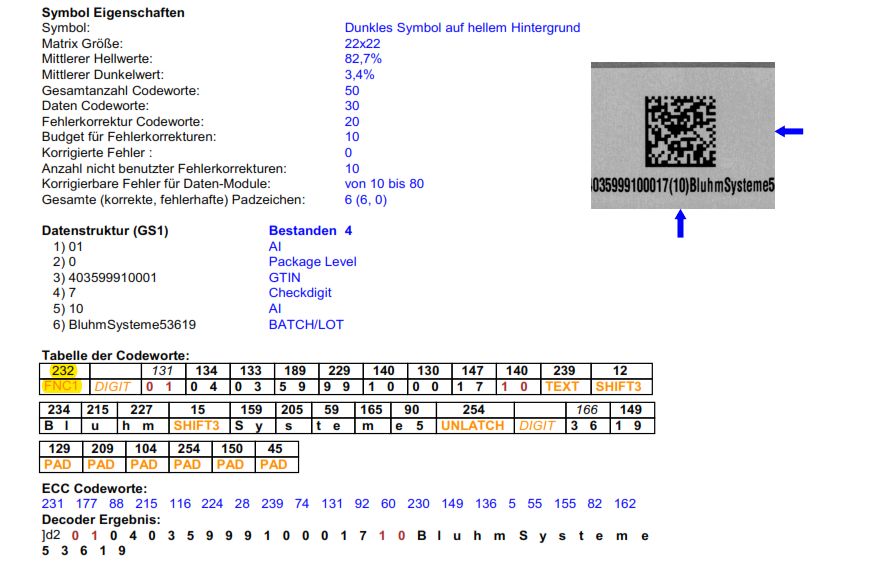The width and height of the screenshot is (871, 573).
Task: Click the 'Package Level' description
Action: click(313, 262)
